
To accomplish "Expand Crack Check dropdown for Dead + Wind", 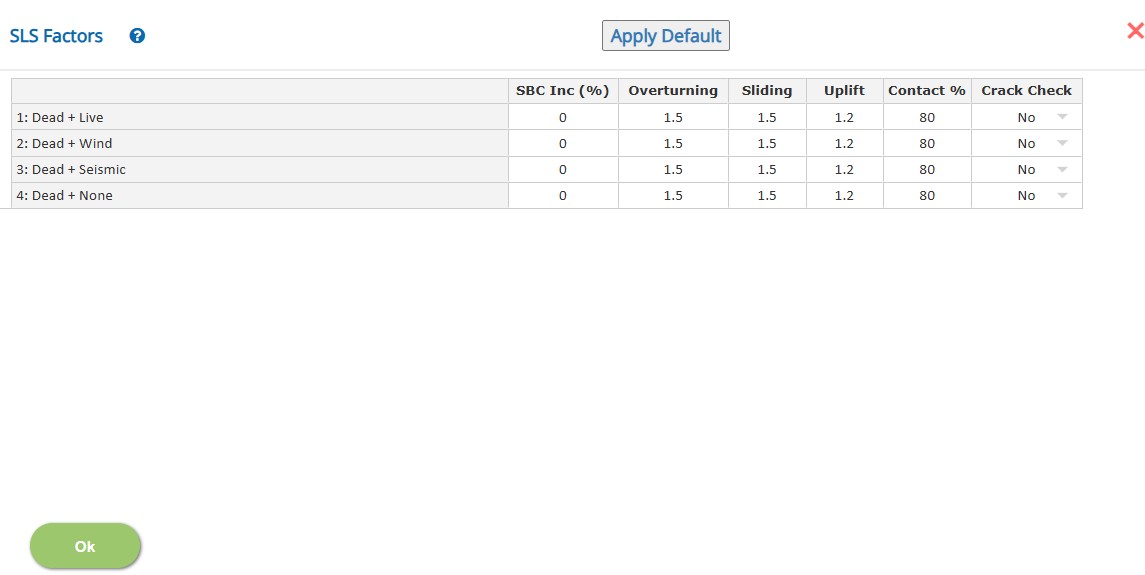I will point(1062,143).
